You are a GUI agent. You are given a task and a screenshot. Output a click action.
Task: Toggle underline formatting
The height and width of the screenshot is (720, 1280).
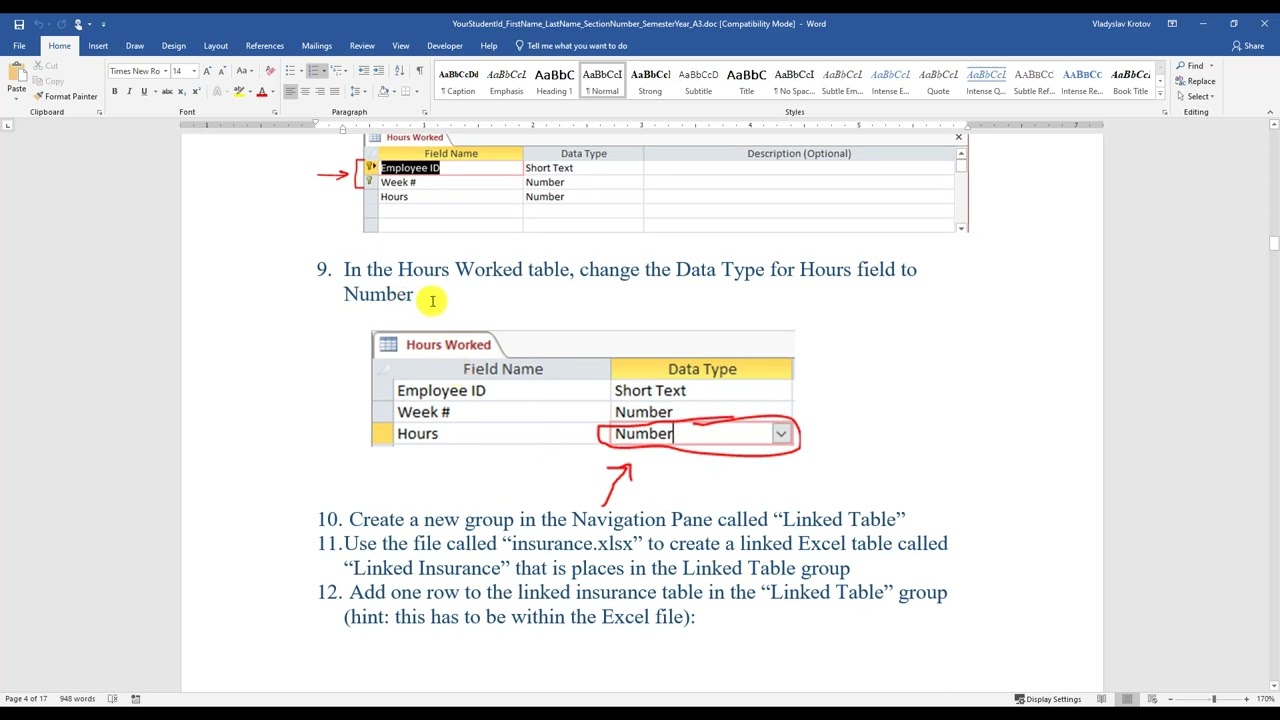144,91
